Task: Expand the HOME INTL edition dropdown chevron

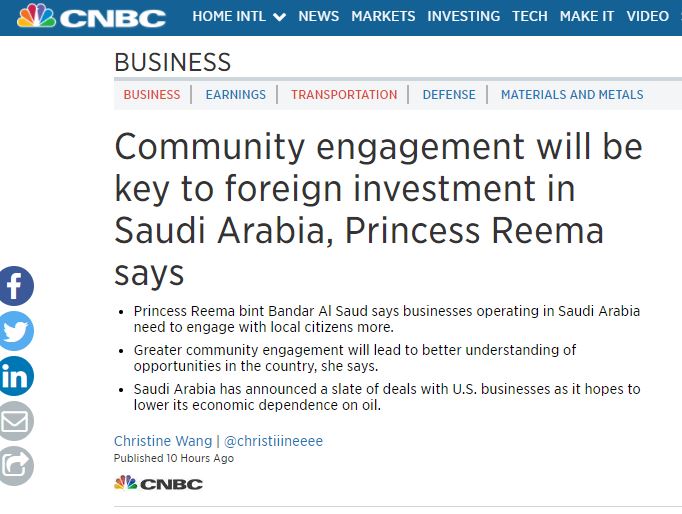Action: 279,17
